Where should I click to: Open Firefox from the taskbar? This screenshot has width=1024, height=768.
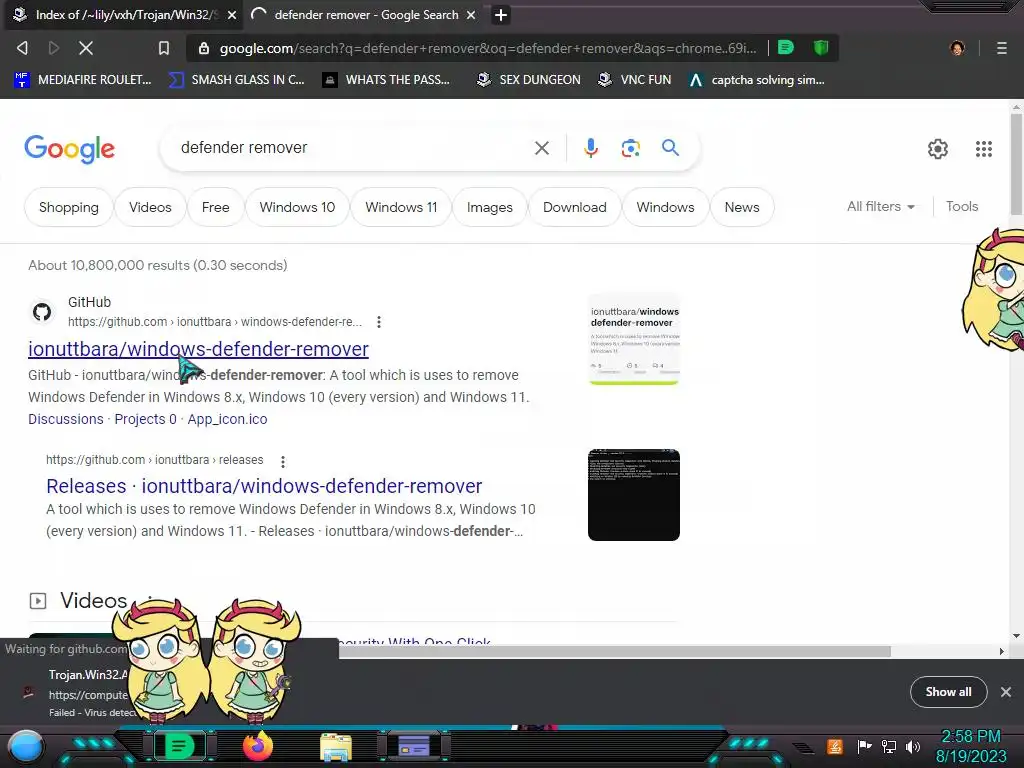pos(257,746)
